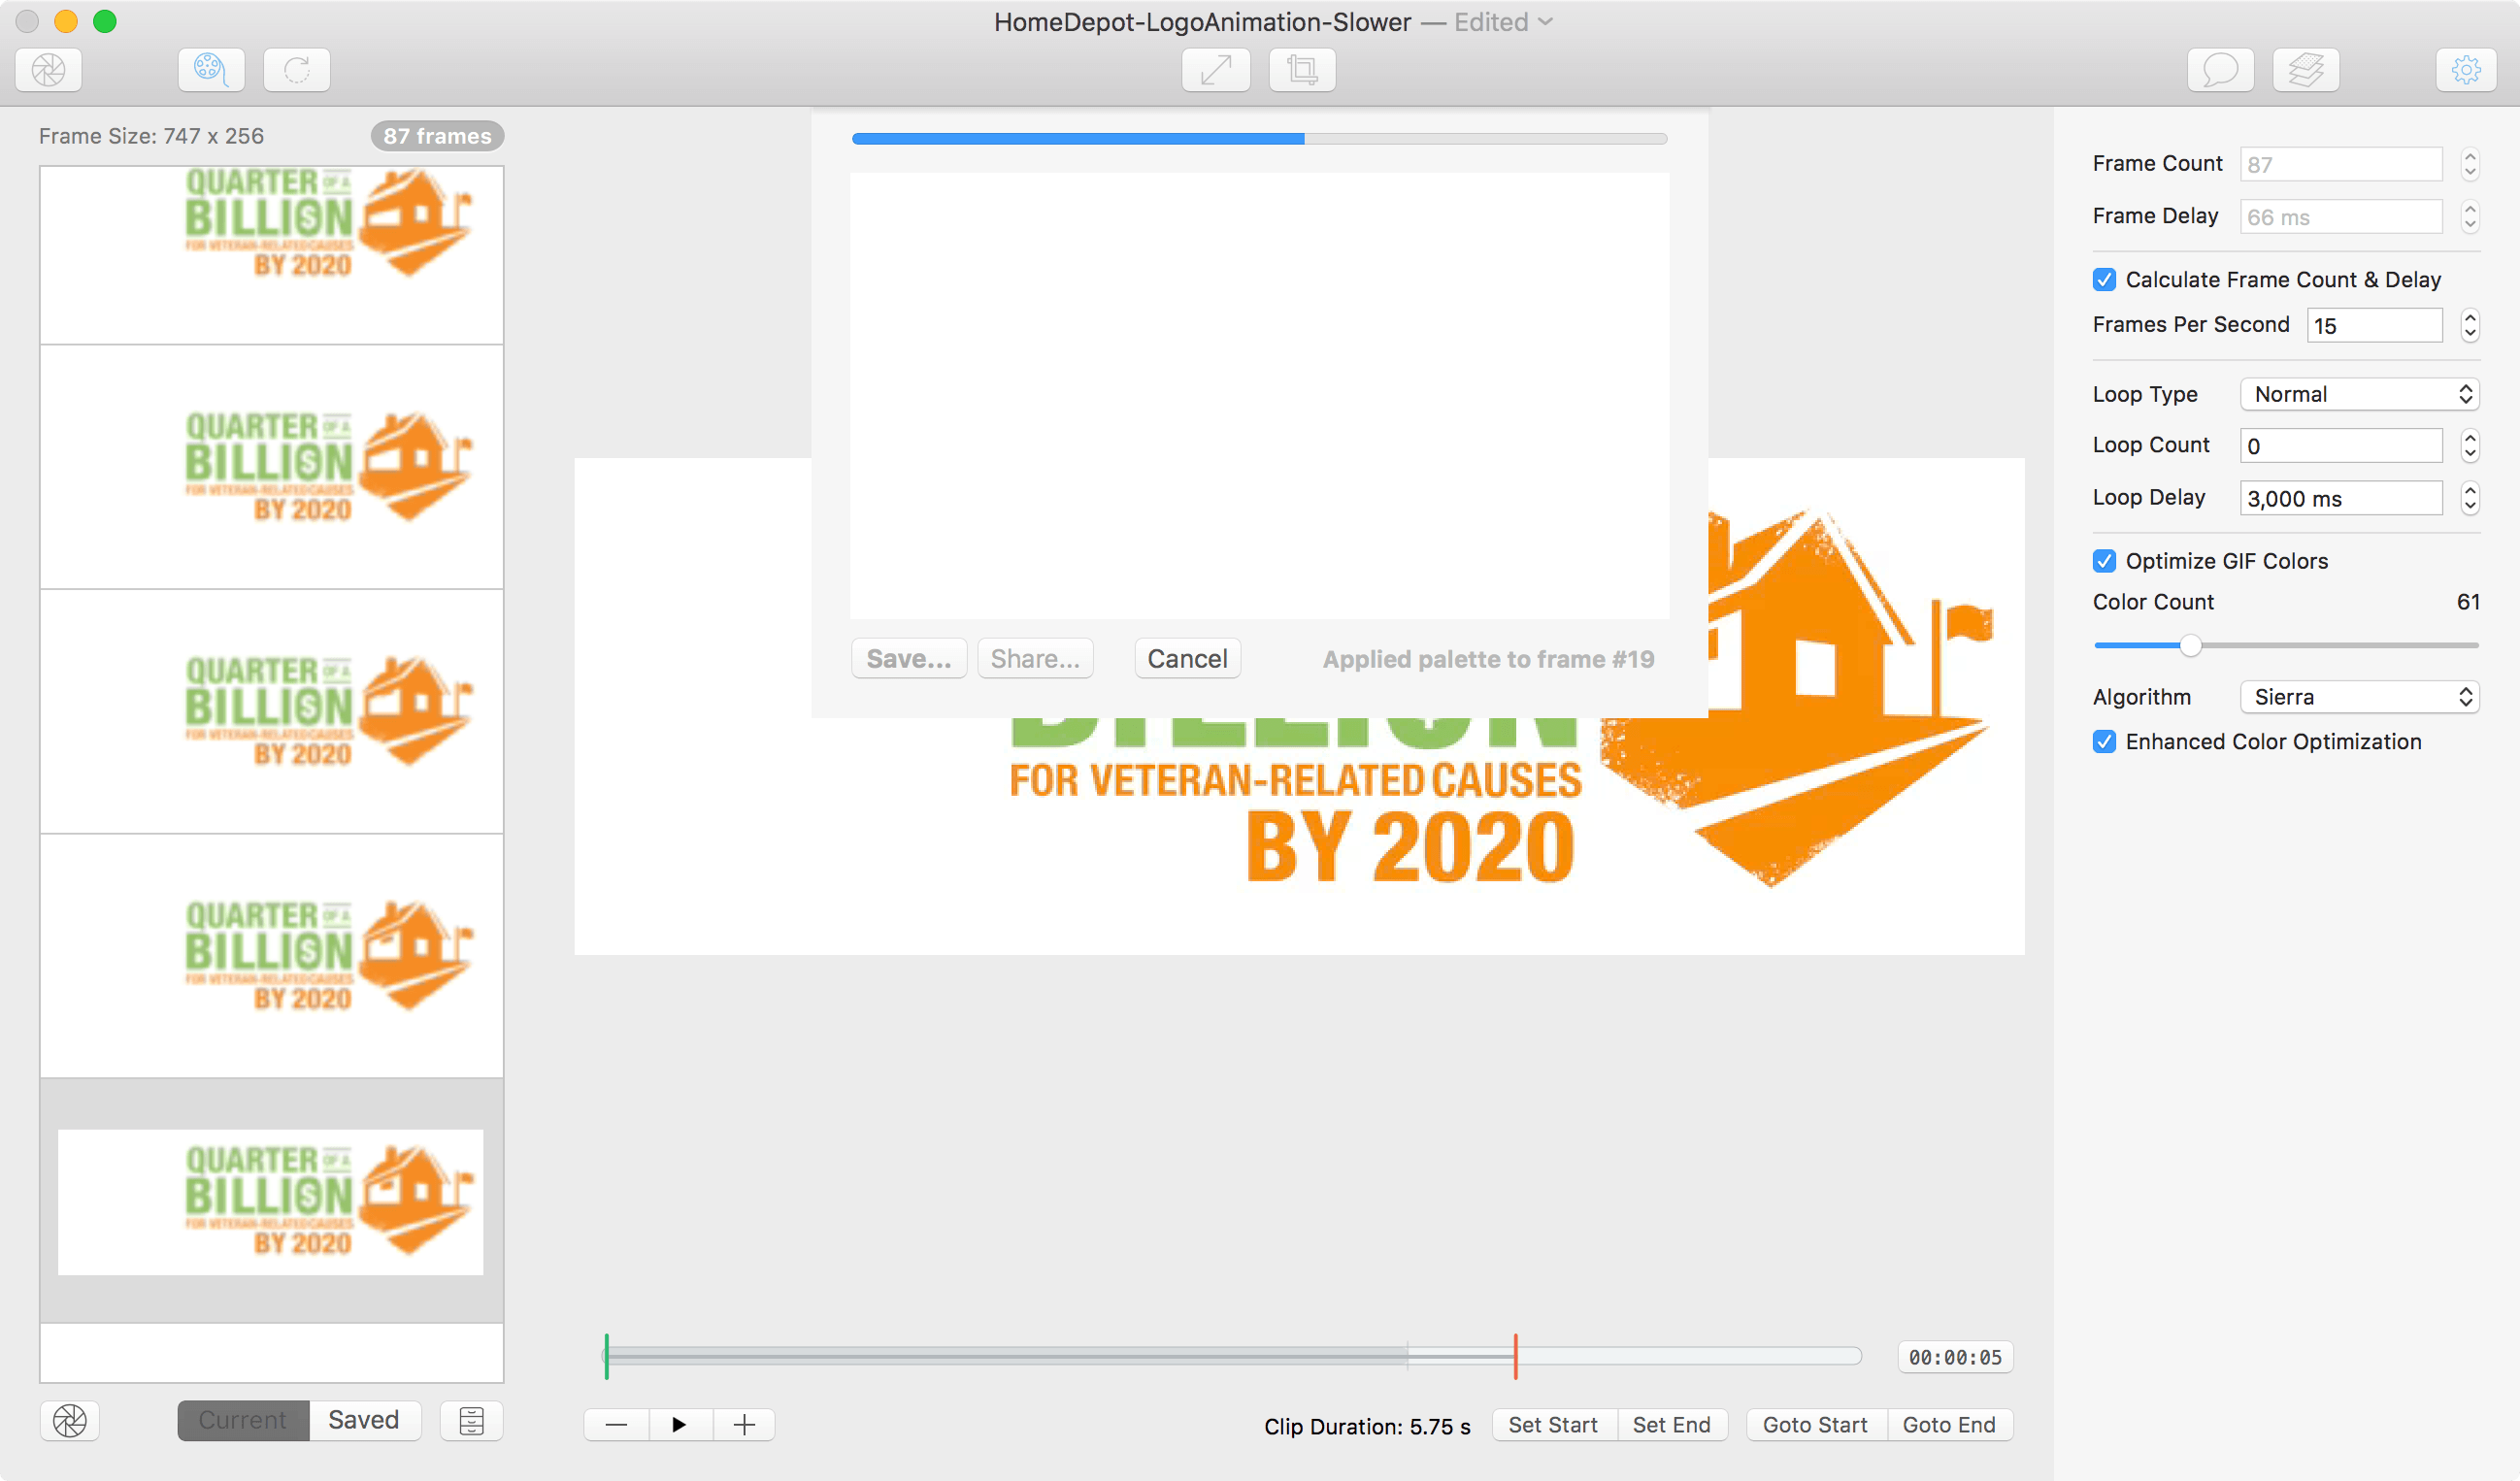The image size is (2520, 1481).
Task: Click the Loop Count input field
Action: pos(2341,445)
